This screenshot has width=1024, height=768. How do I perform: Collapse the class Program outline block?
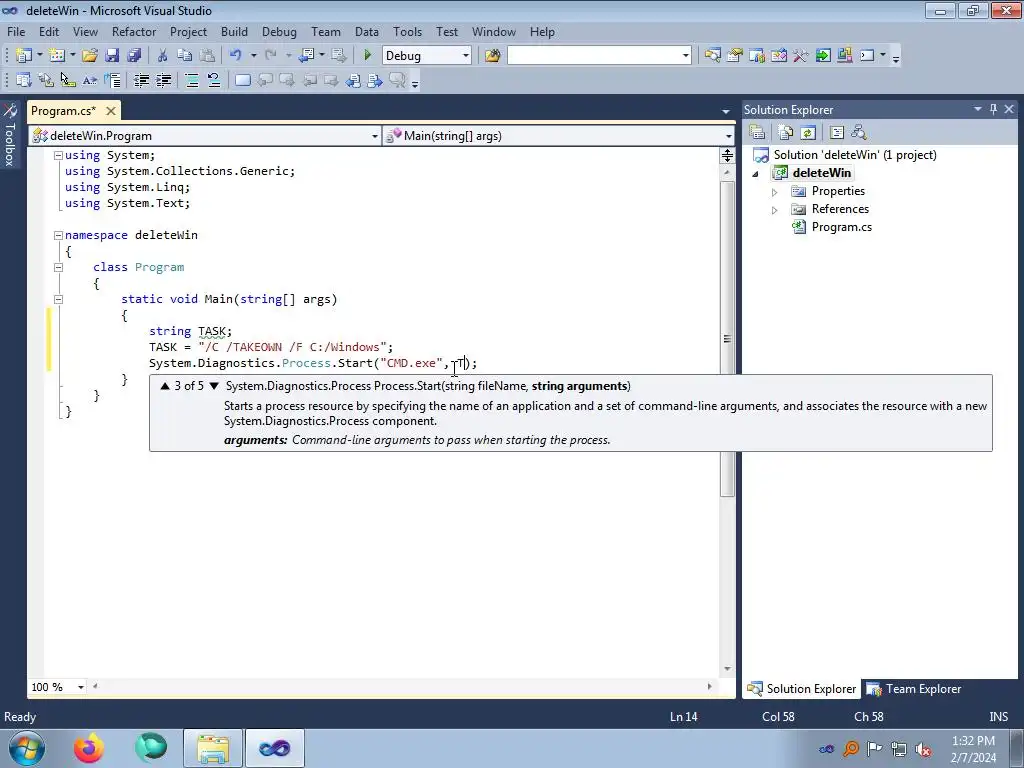point(58,267)
